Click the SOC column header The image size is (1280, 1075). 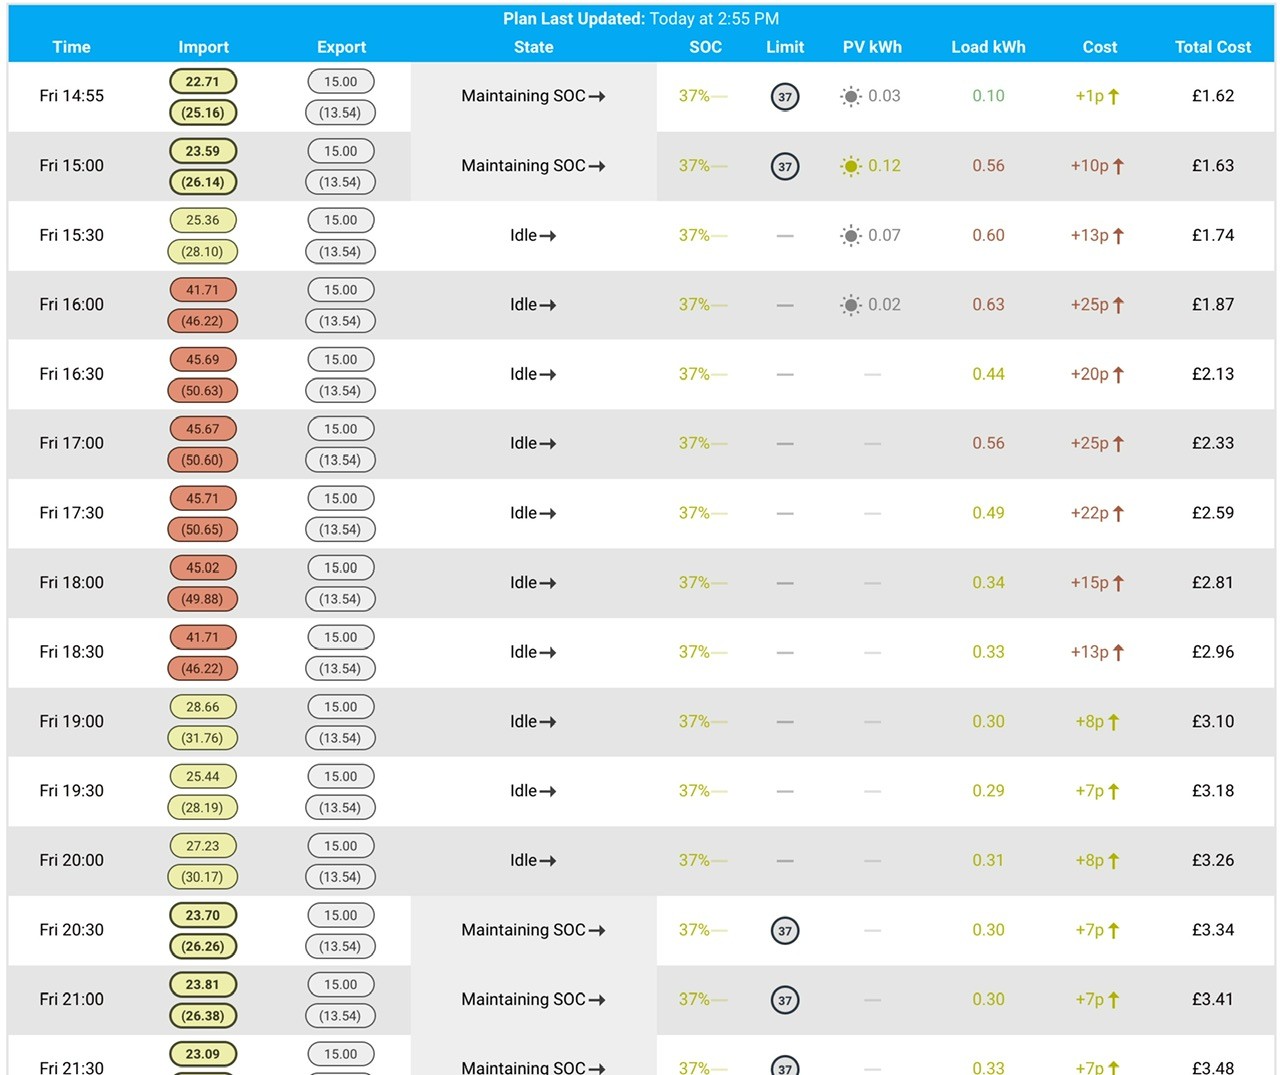(x=705, y=47)
